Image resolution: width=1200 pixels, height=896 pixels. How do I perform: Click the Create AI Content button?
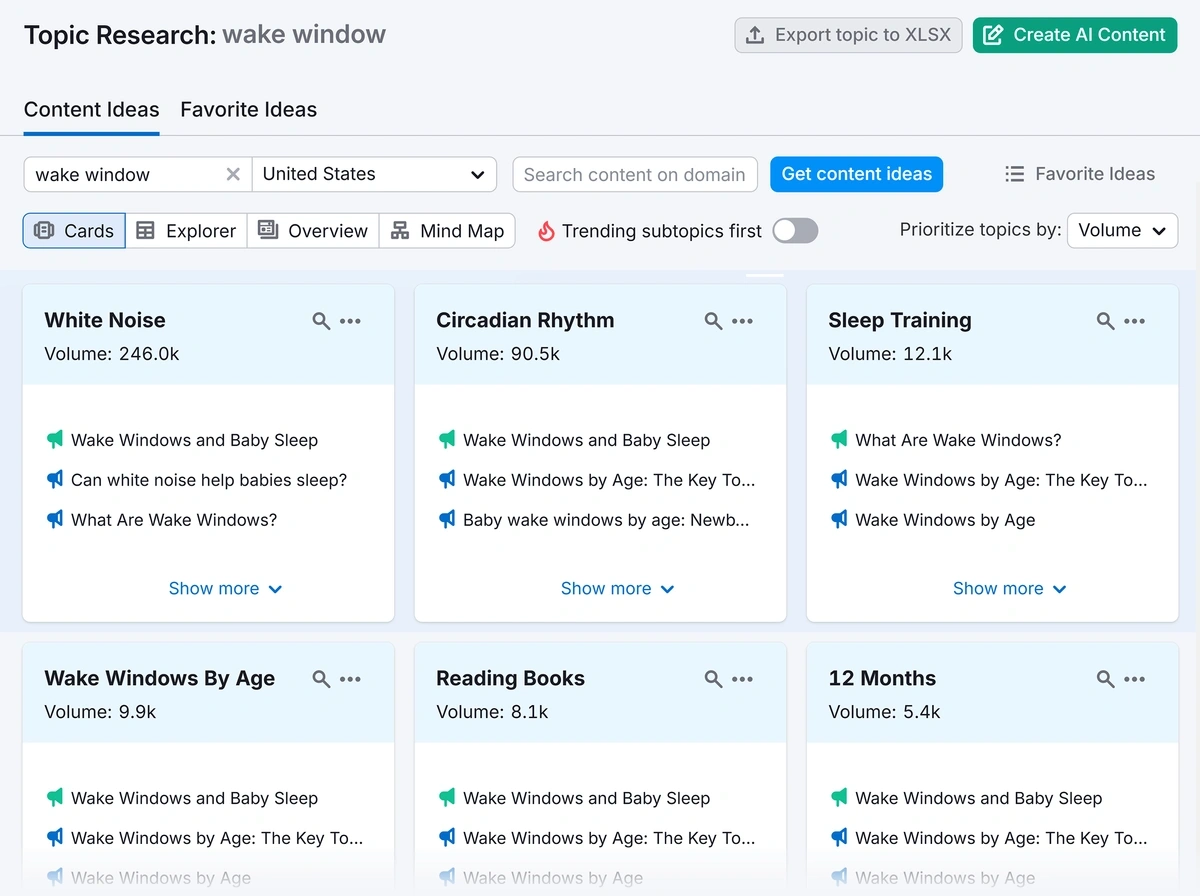(x=1074, y=34)
